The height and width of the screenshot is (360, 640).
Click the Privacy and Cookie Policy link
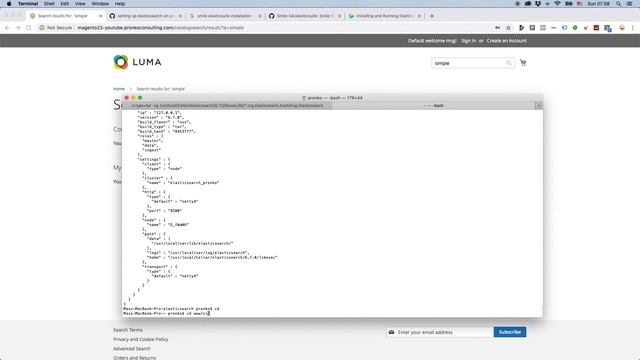pos(140,339)
